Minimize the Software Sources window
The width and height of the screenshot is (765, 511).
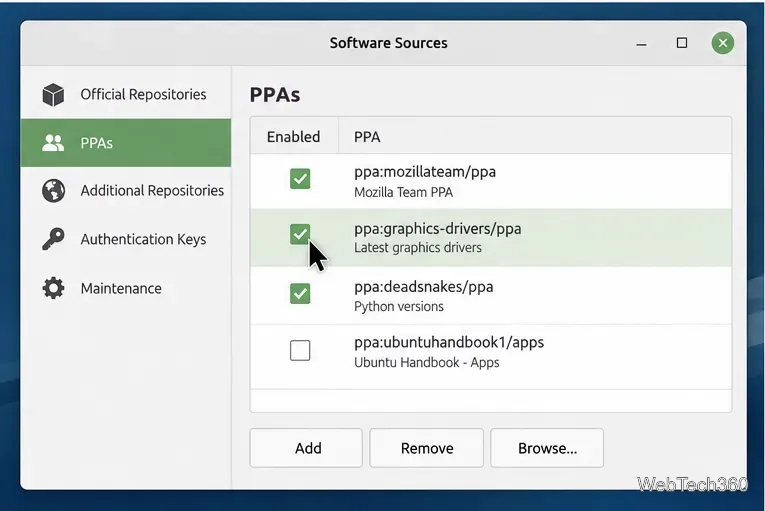pyautogui.click(x=642, y=43)
